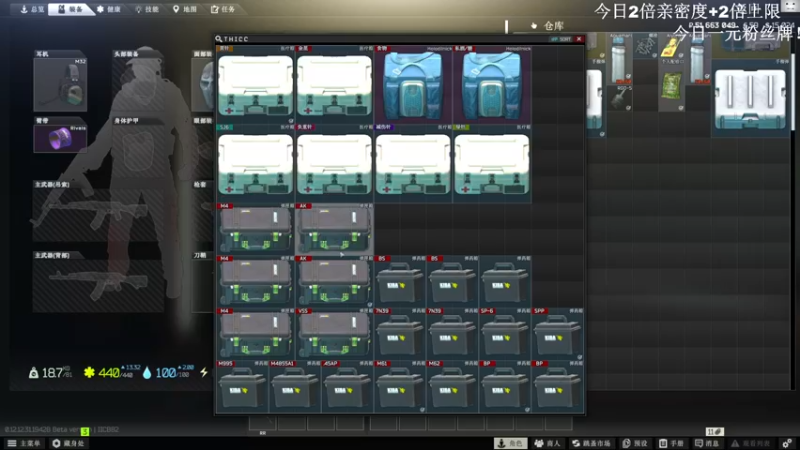Image resolution: width=800 pixels, height=450 pixels.
Task: Go to 藏身处 hideout
Action: pos(68,443)
